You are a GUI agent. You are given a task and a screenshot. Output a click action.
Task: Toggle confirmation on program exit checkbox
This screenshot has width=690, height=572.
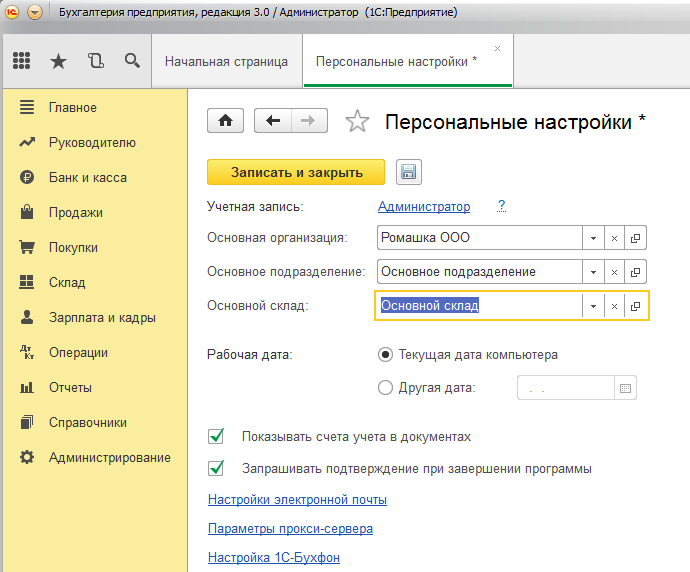[215, 468]
